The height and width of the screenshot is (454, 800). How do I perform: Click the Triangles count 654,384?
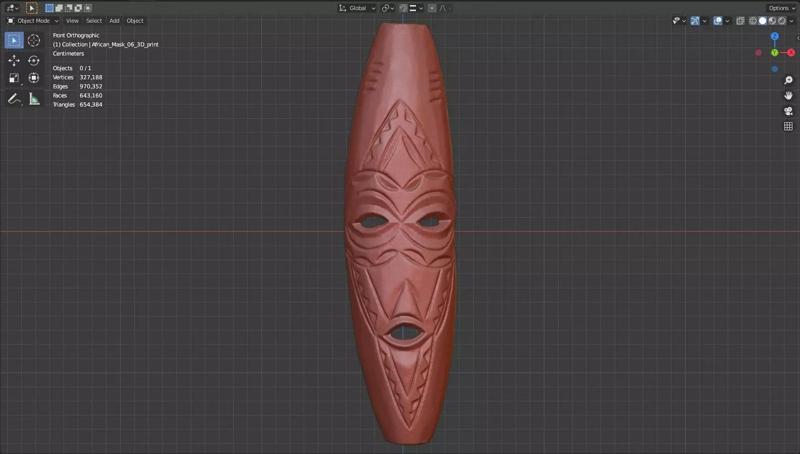pos(91,105)
